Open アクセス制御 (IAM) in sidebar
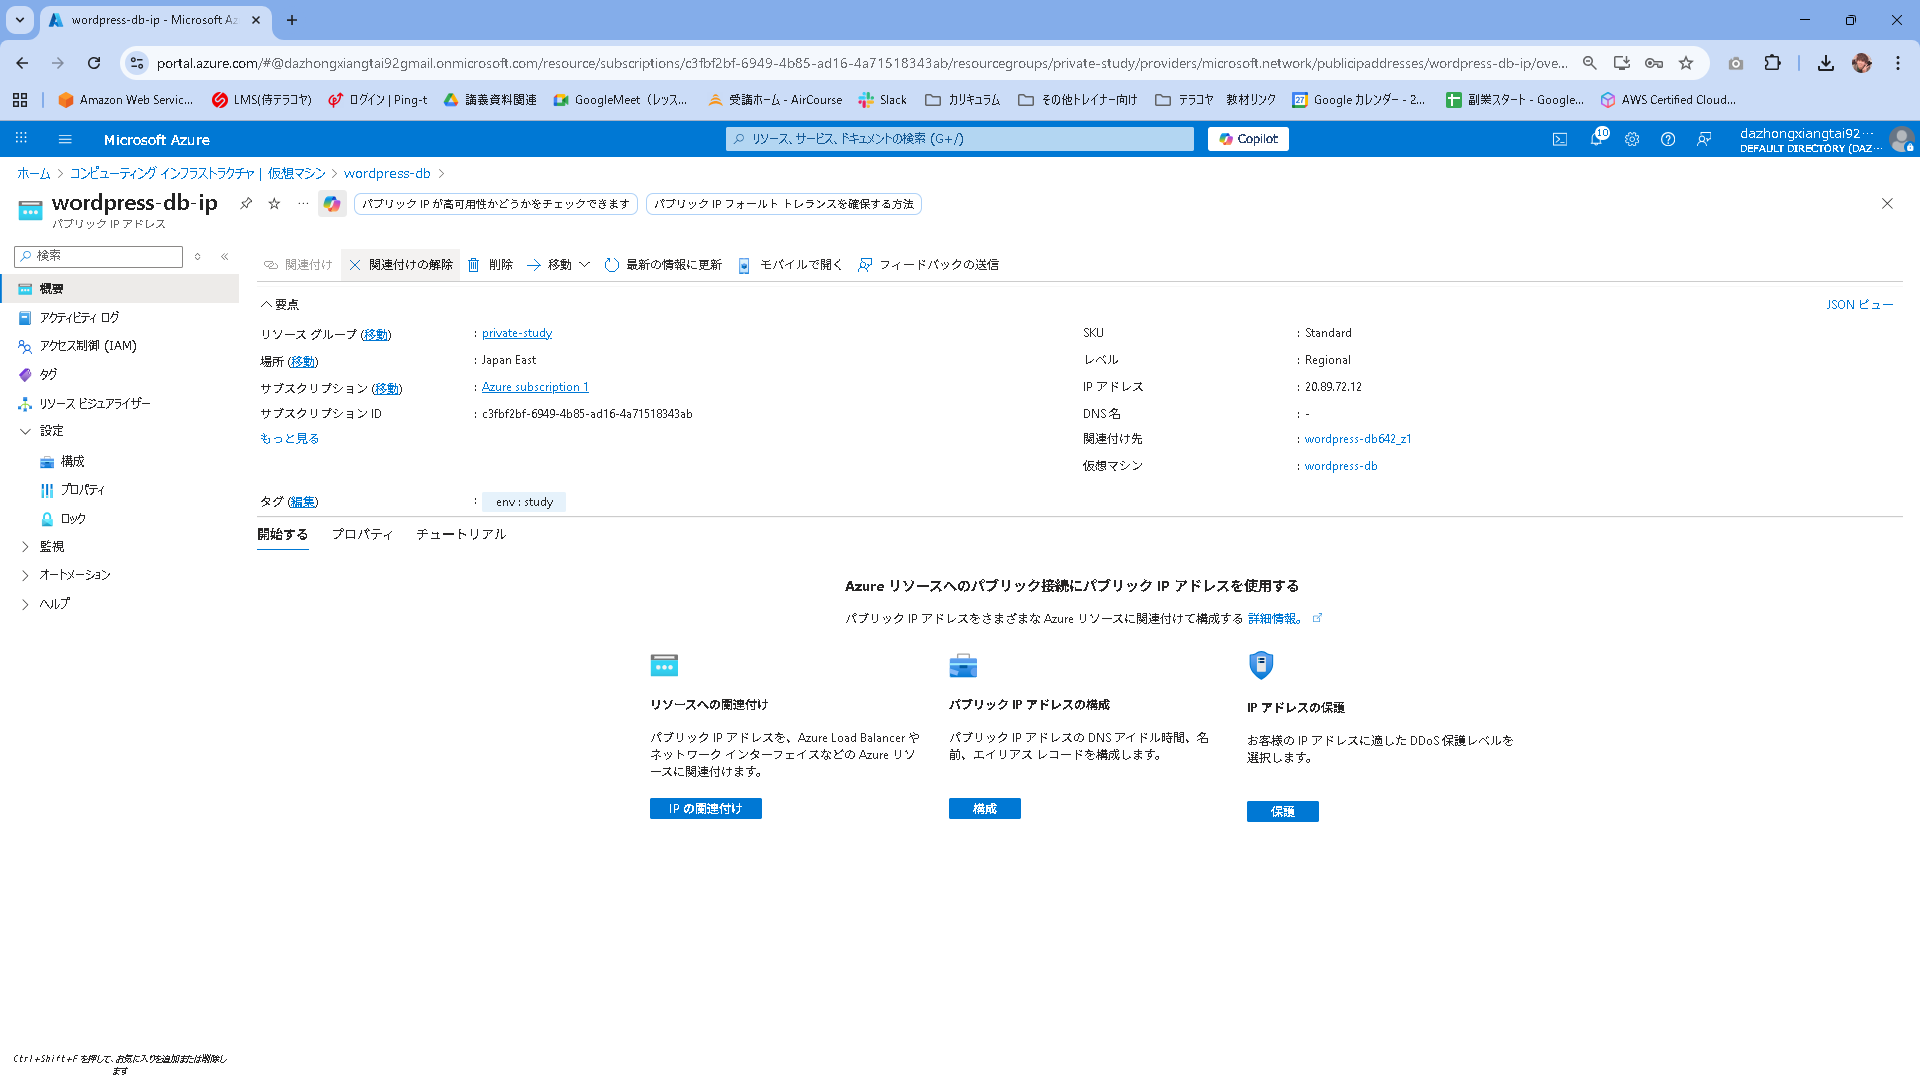1920x1080 pixels. 88,346
